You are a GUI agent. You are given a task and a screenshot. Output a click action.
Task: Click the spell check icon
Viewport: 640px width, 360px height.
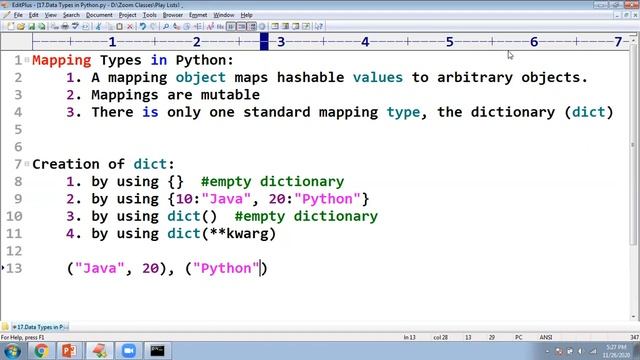click(x=75, y=27)
